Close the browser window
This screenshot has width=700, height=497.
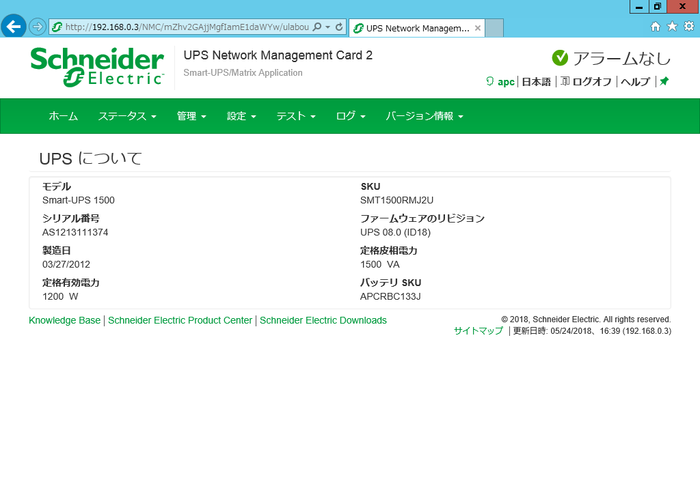click(x=683, y=6)
